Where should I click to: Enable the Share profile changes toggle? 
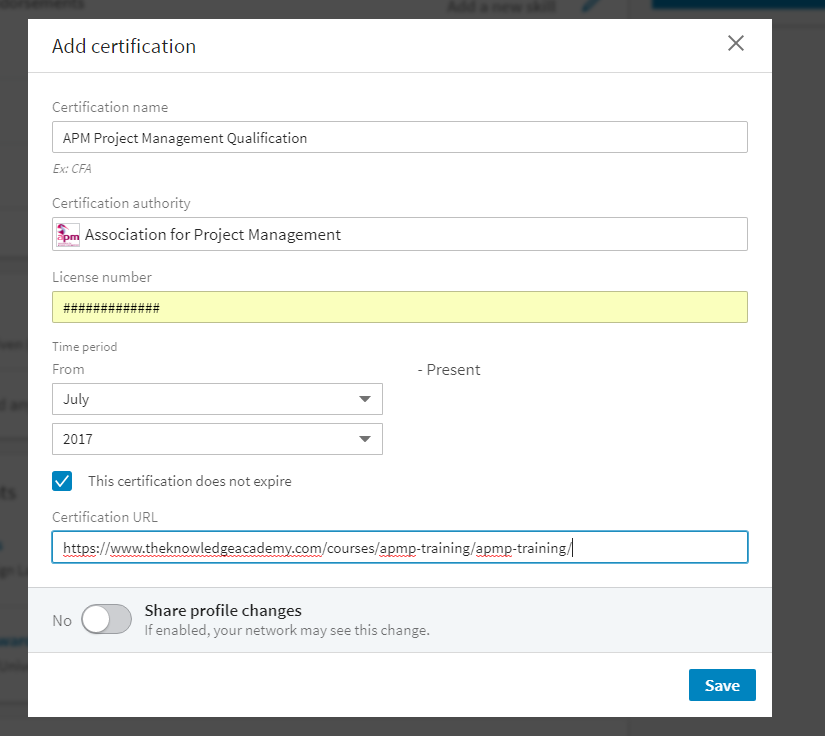[107, 620]
